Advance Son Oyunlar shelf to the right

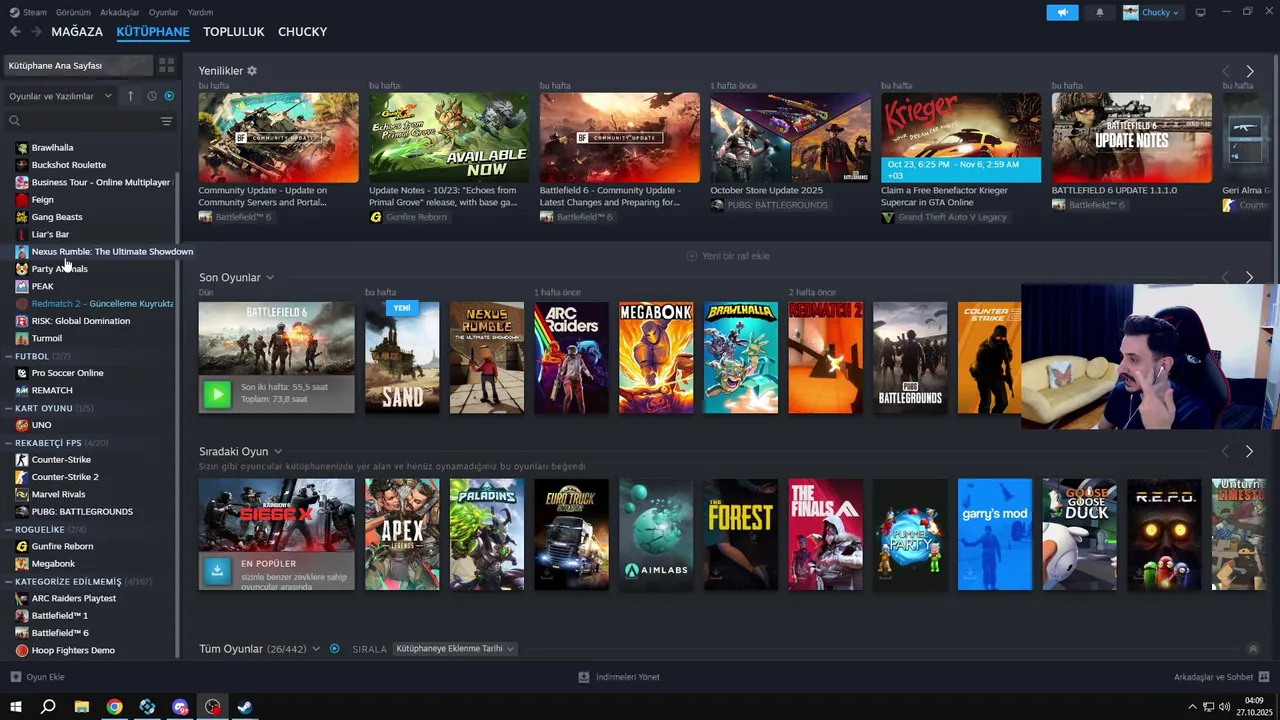tap(1249, 277)
